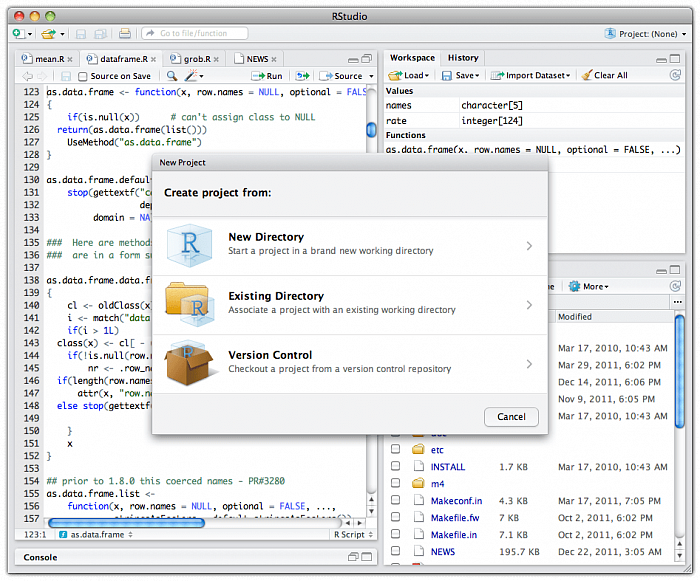Click the files pane vertical scrollbar thumb
The image size is (700, 581).
(x=679, y=372)
